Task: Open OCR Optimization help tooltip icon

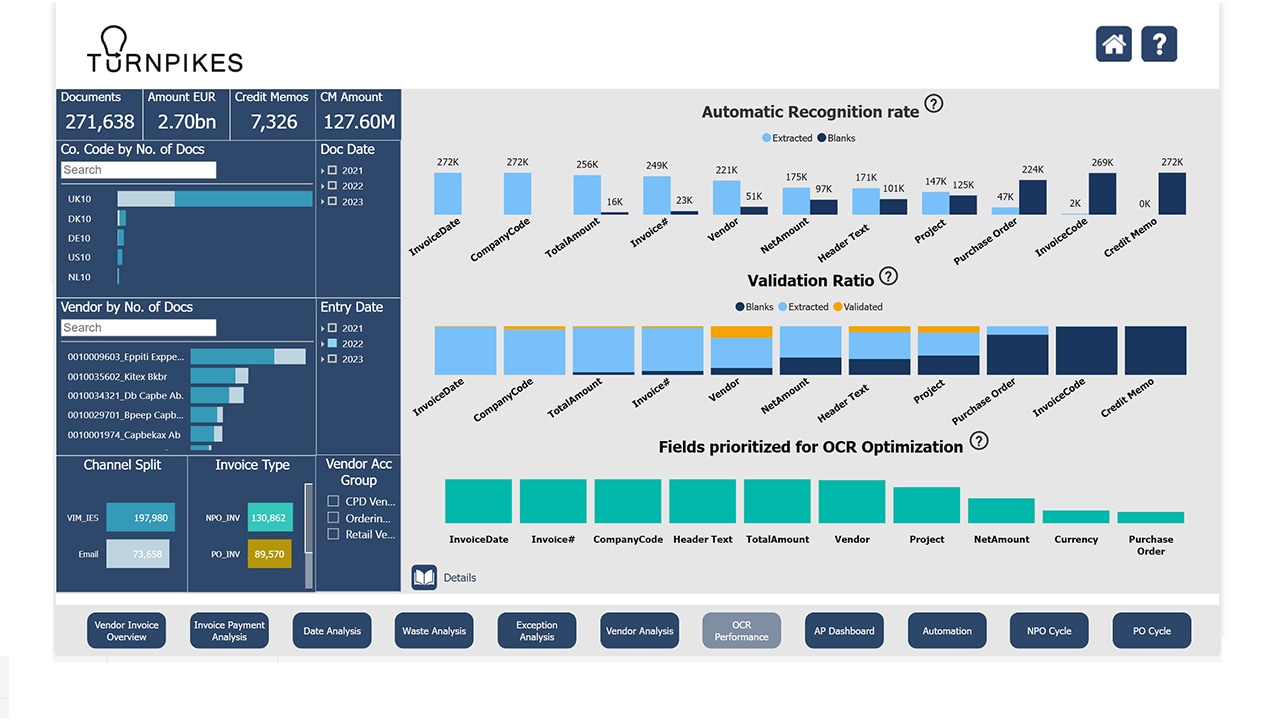Action: point(979,440)
